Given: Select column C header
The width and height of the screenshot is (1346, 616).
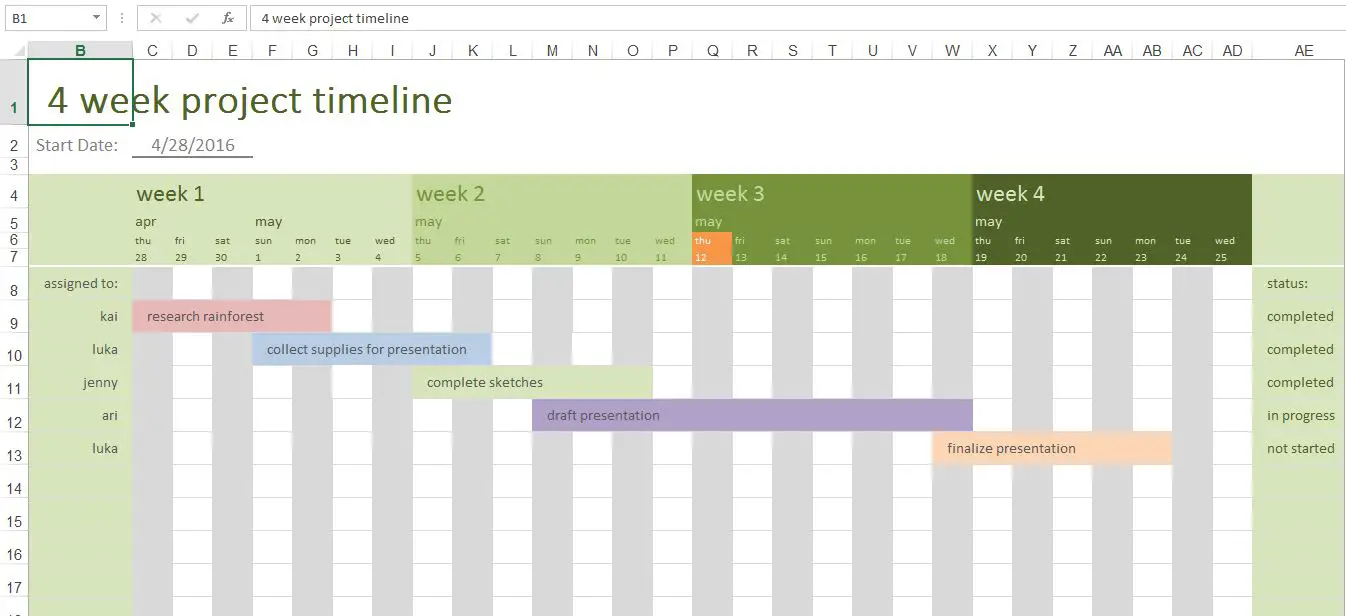Looking at the screenshot, I should 152,50.
